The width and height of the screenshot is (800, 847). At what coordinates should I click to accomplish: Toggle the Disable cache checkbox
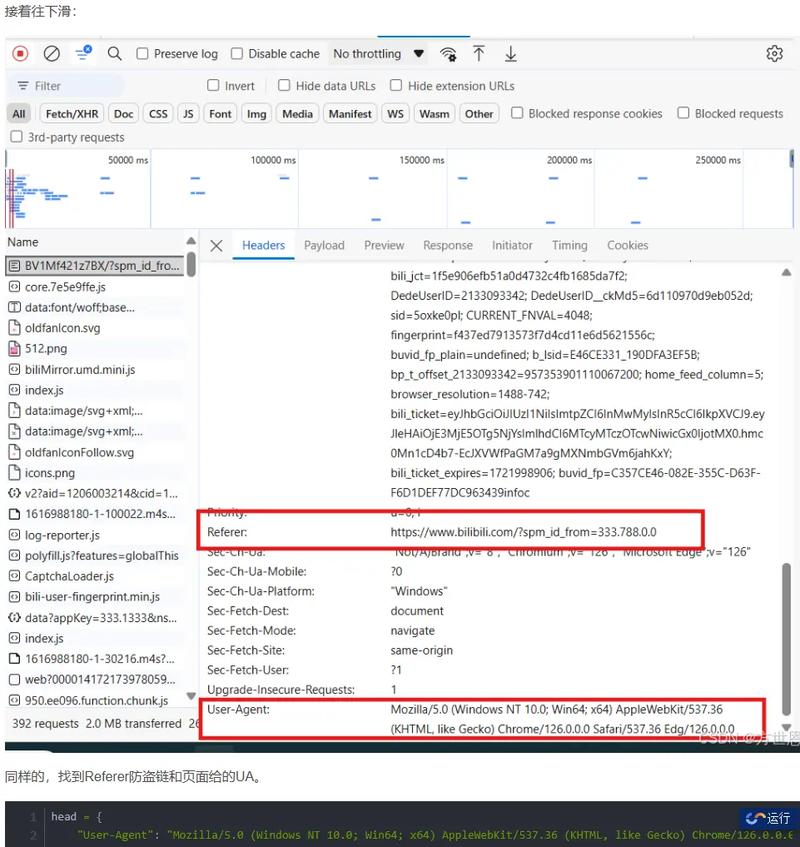tap(237, 54)
